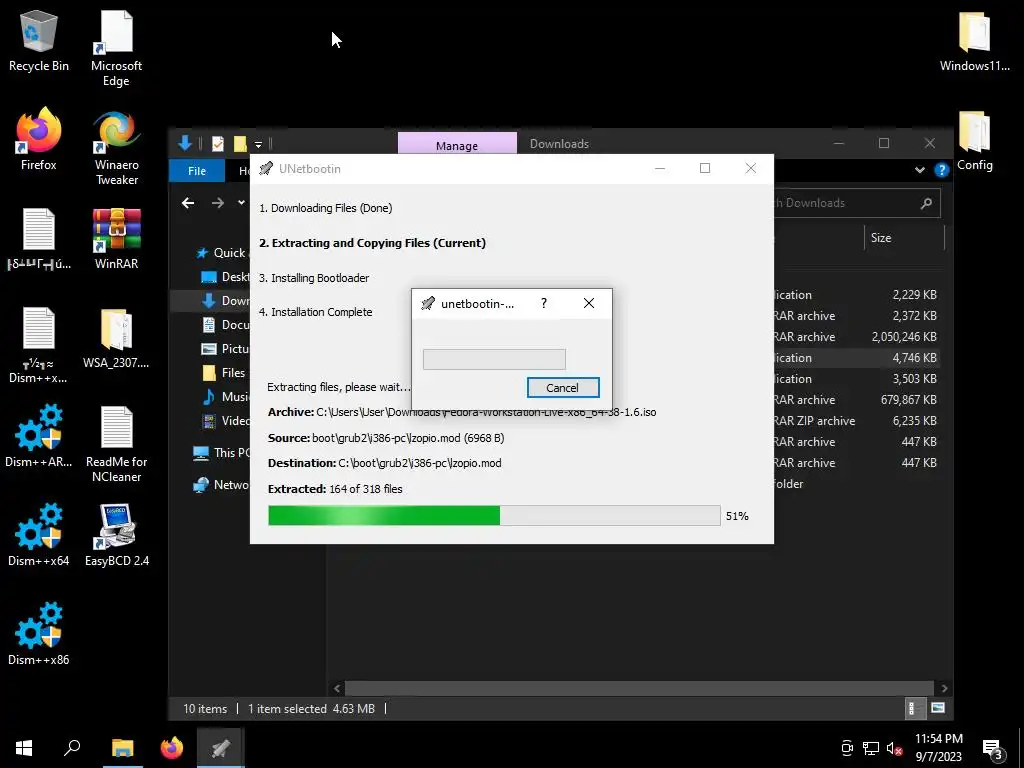Select the WSA_2307 folder on the desktop
Screen dimensions: 1024x768
pos(116,338)
